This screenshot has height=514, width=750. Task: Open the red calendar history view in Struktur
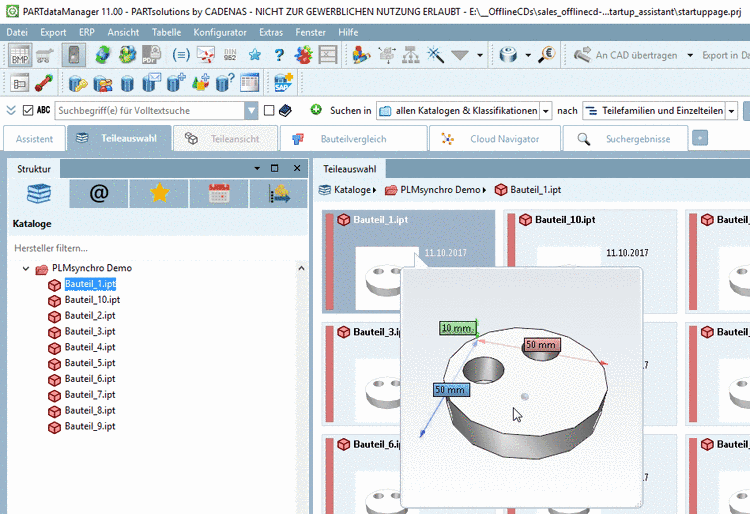pos(219,194)
